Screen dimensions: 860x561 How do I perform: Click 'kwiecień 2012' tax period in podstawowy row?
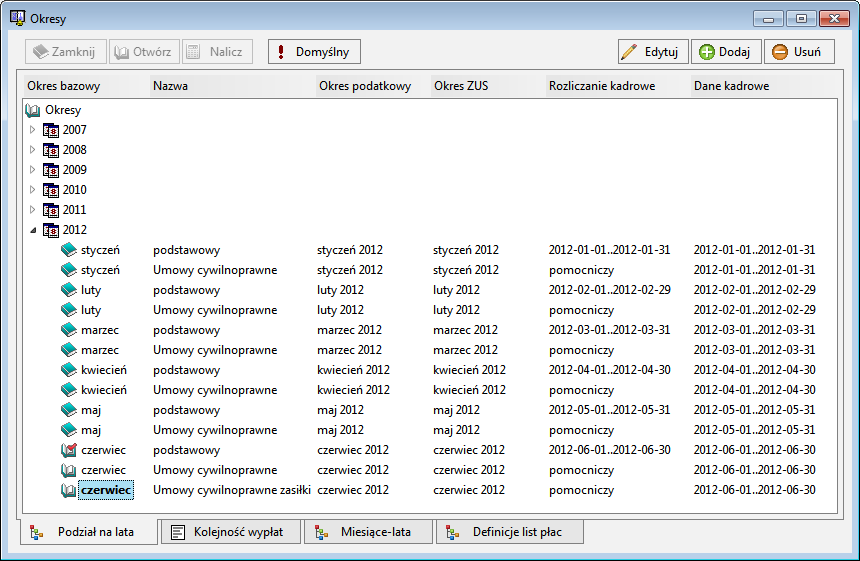pyautogui.click(x=353, y=370)
